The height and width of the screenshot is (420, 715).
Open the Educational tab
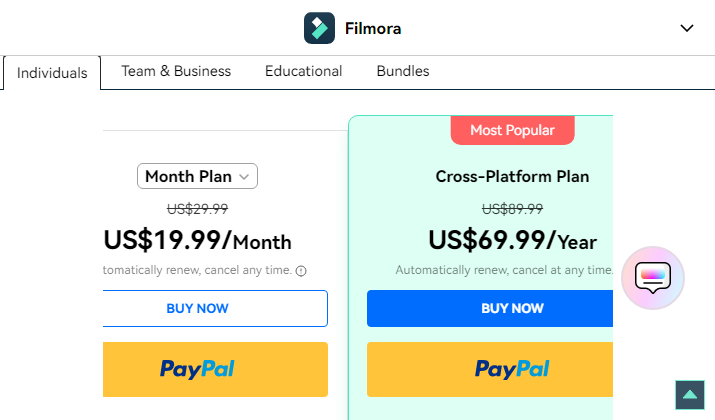coord(303,71)
